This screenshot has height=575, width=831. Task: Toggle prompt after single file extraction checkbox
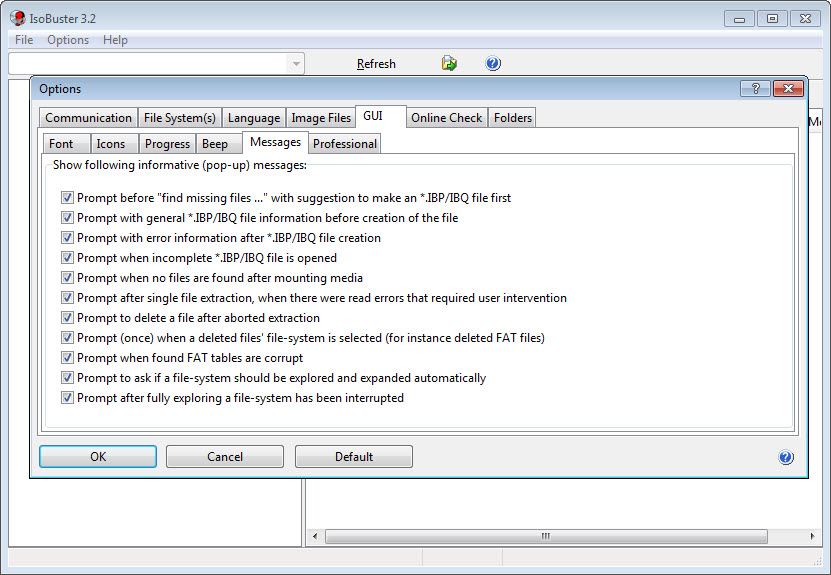click(x=67, y=298)
